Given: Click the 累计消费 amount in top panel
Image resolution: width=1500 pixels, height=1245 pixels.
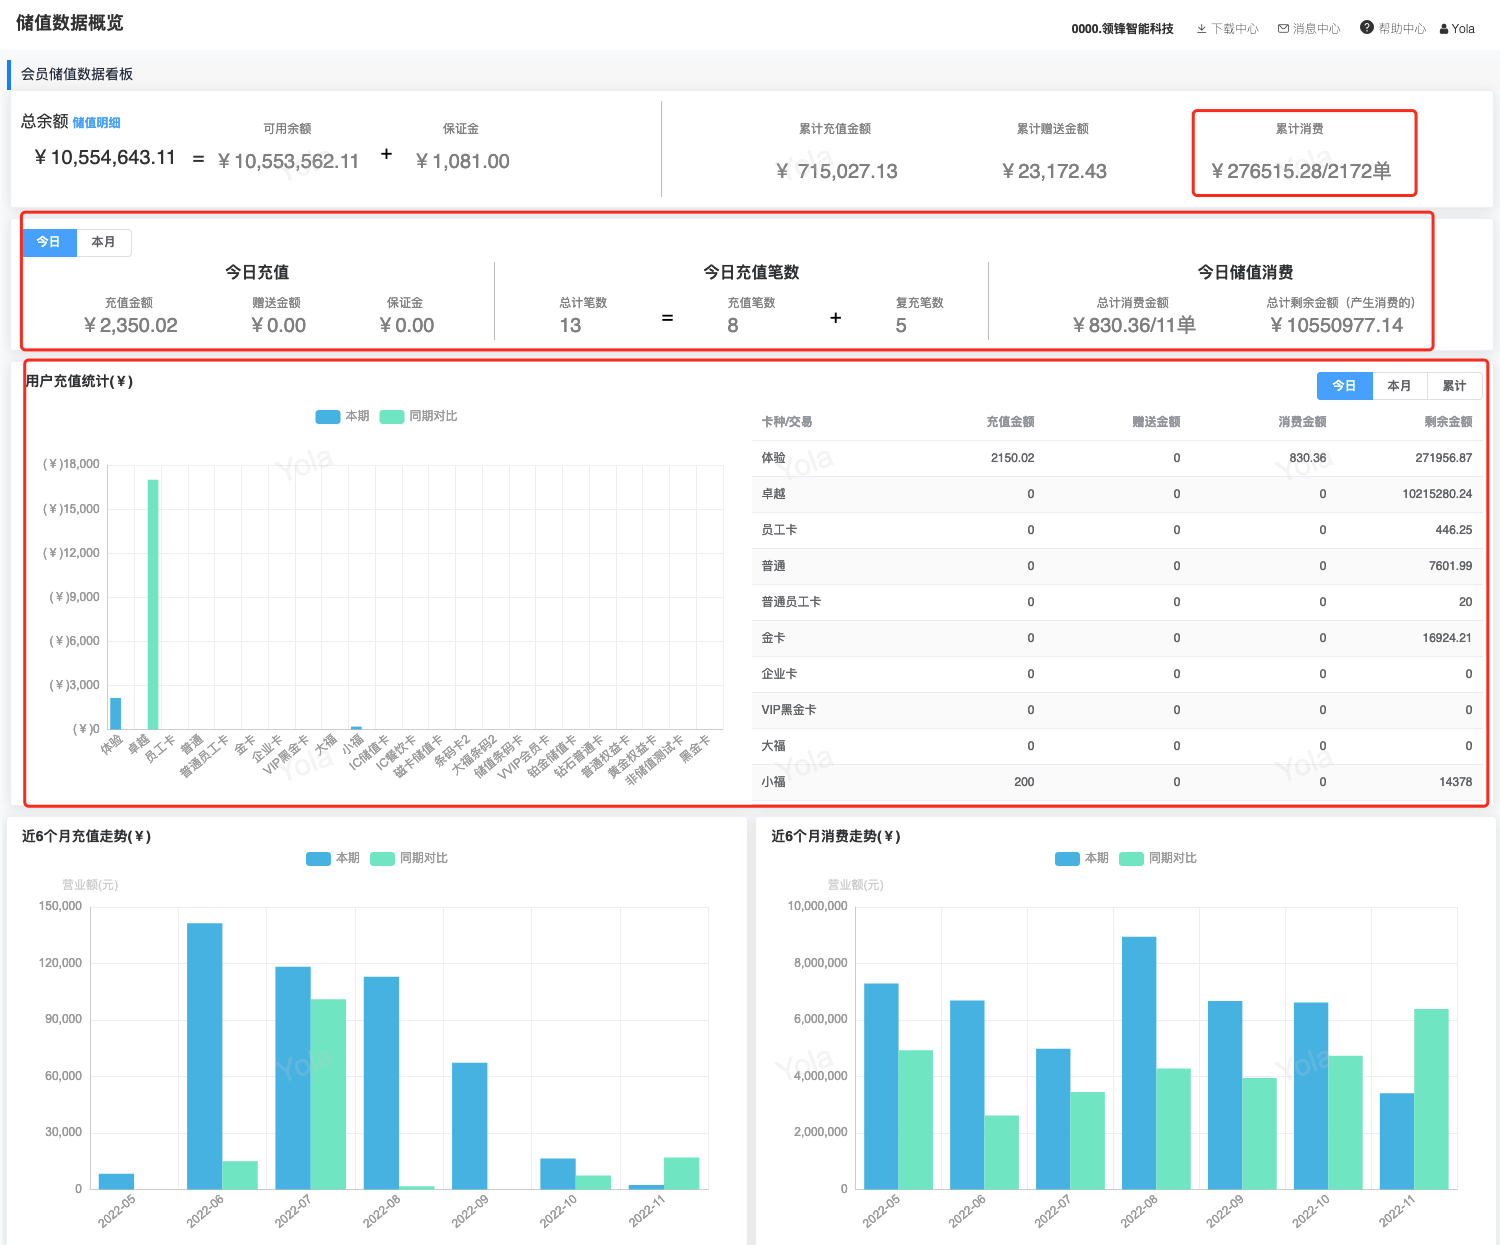Looking at the screenshot, I should tap(1300, 171).
